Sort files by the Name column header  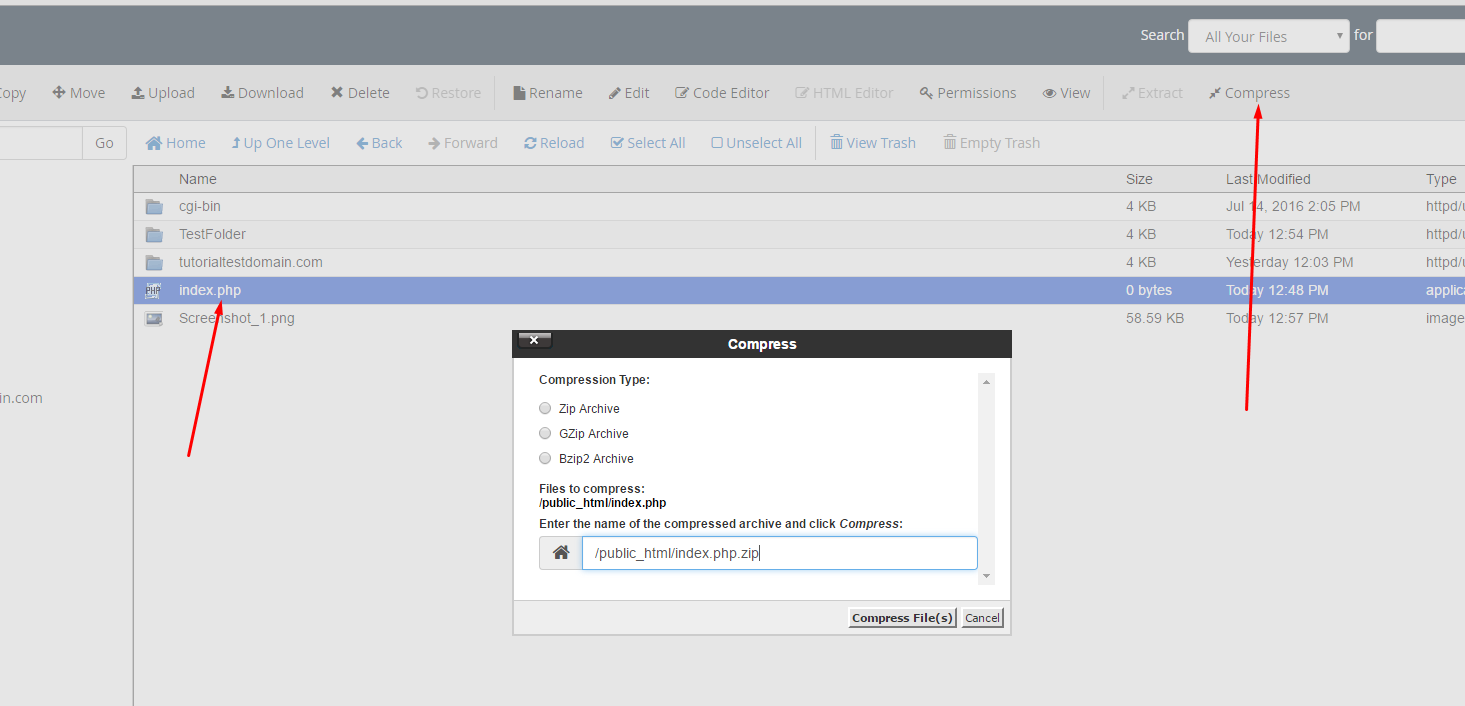(197, 178)
